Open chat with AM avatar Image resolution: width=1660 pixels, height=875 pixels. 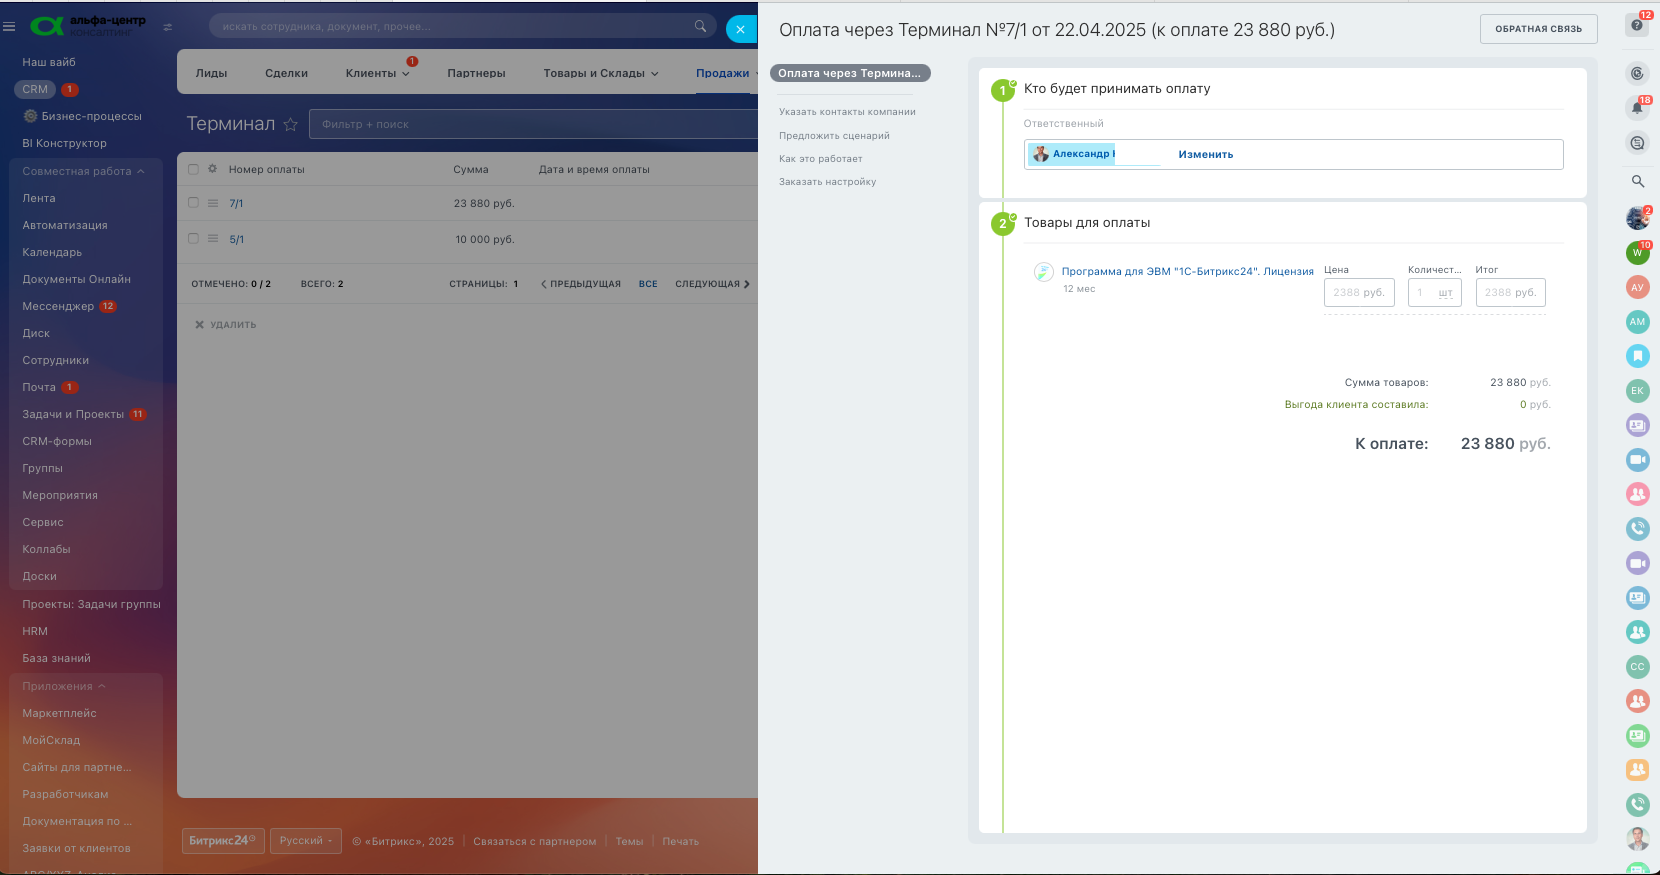pyautogui.click(x=1637, y=322)
